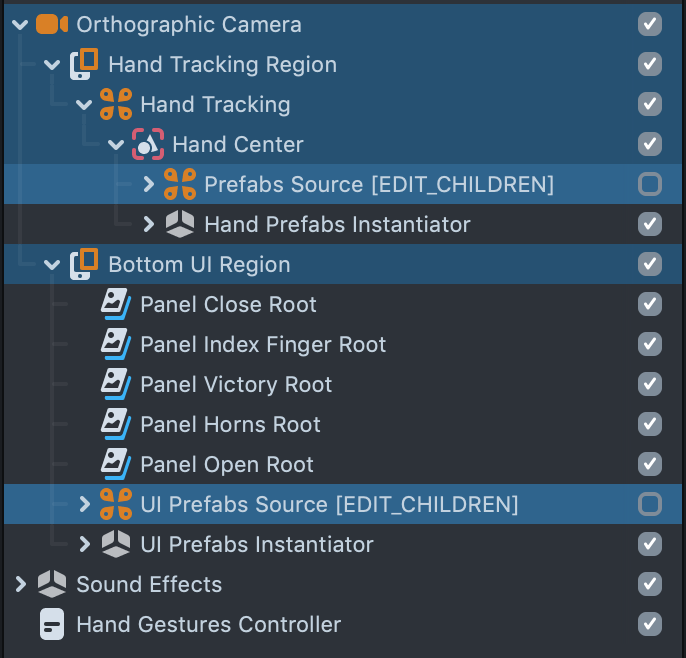Expand the Sound Effects object

click(x=20, y=584)
